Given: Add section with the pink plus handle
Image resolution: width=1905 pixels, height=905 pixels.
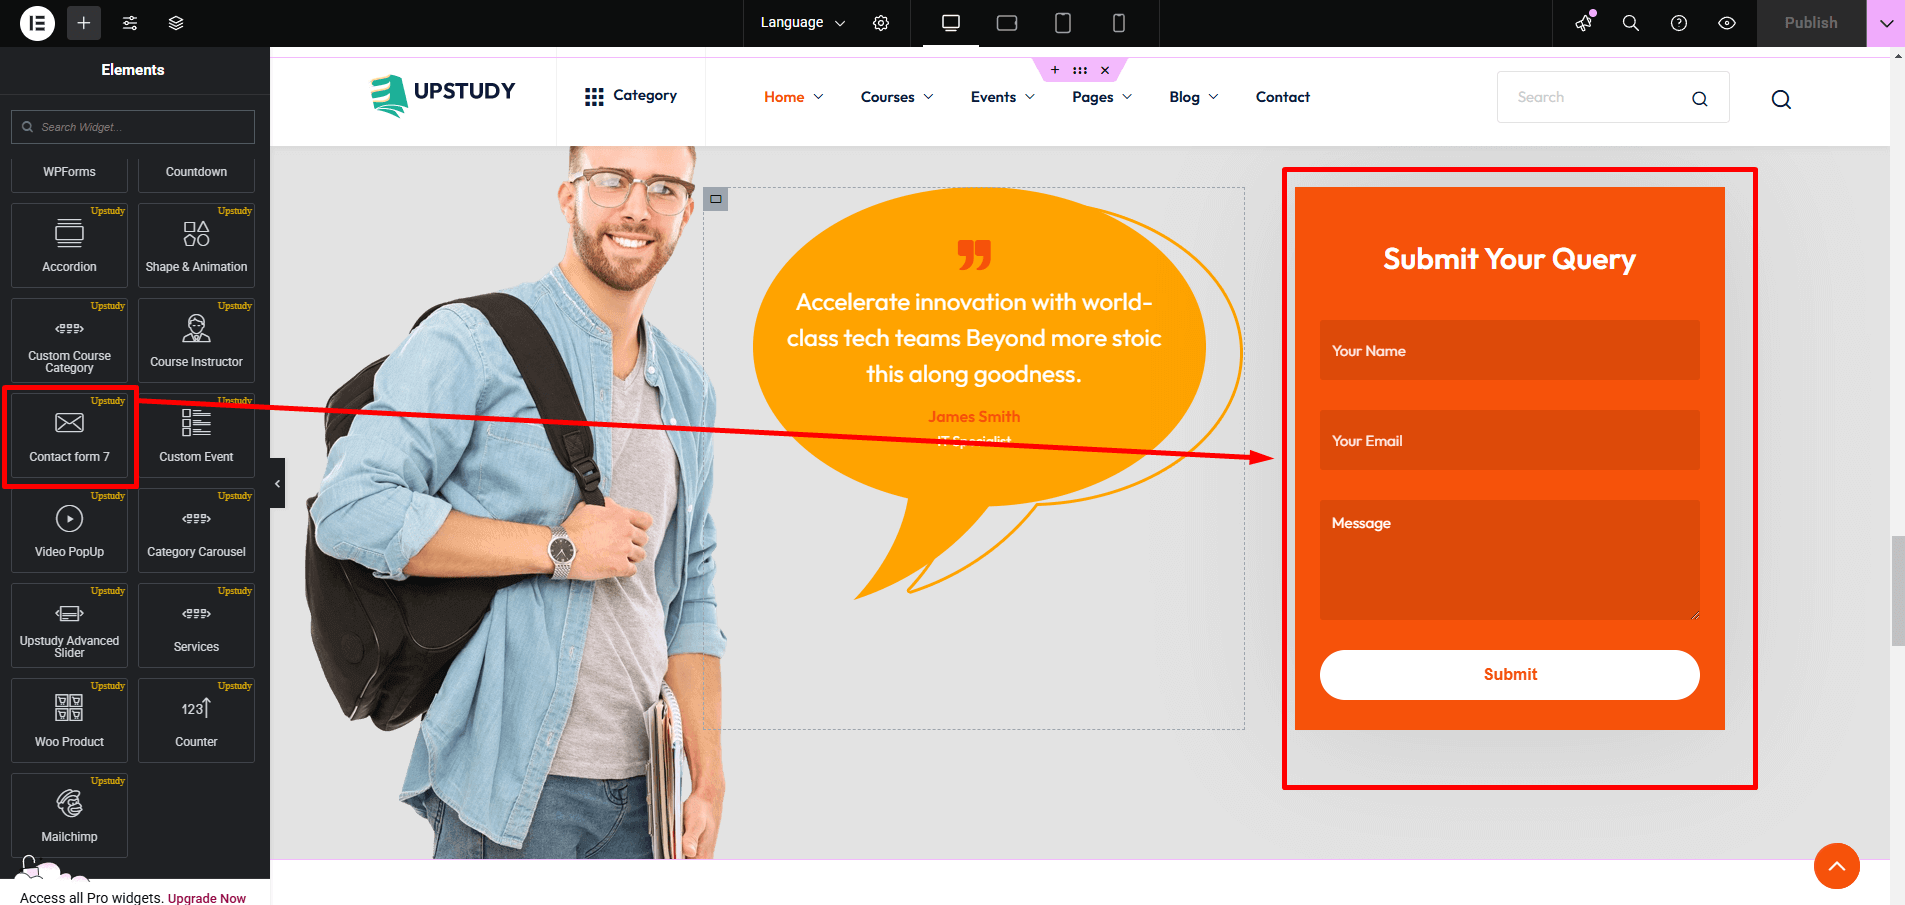Looking at the screenshot, I should click(x=1055, y=70).
